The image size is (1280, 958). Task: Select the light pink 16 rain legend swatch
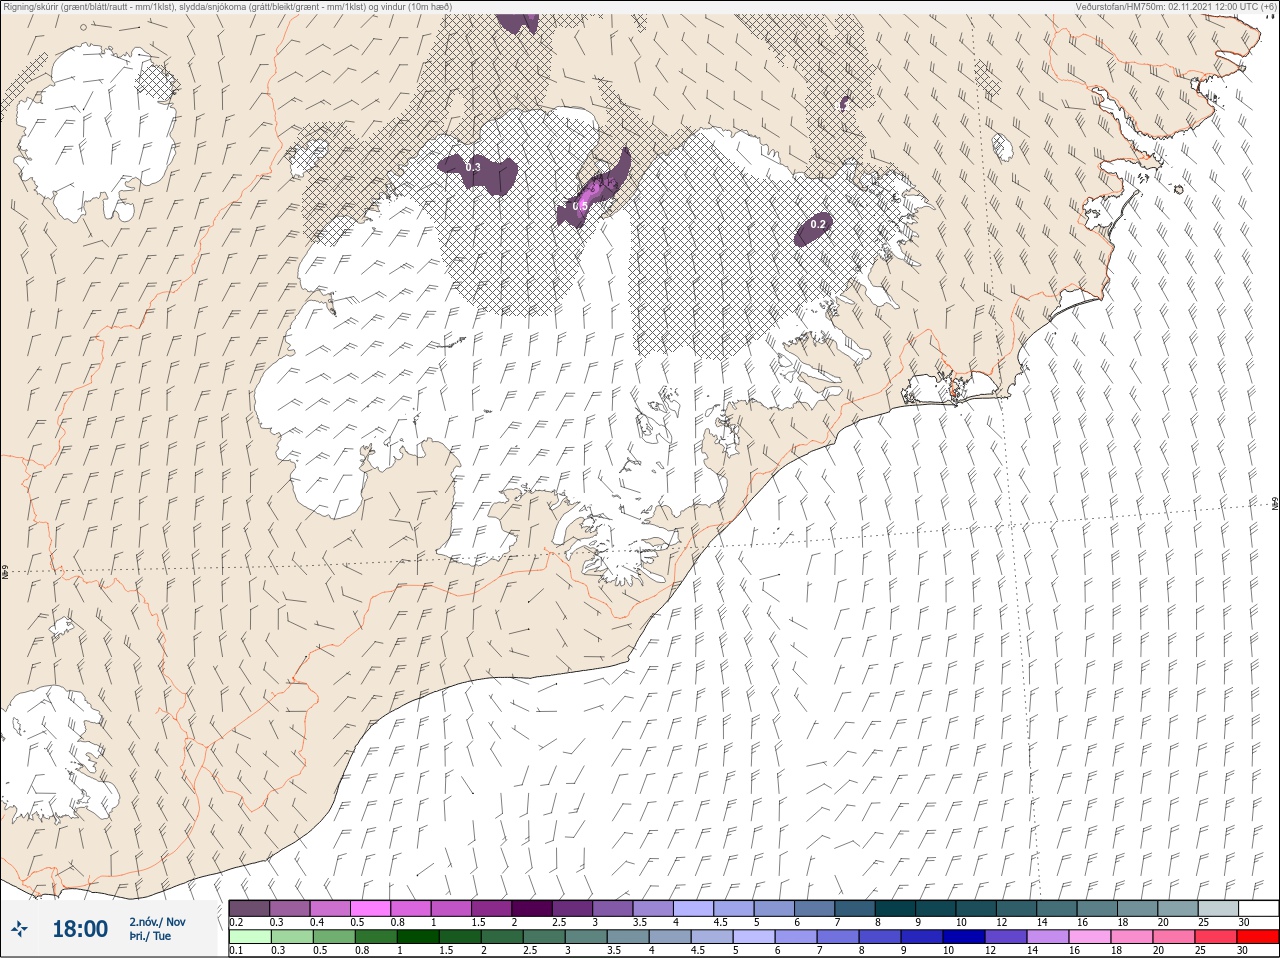click(x=1089, y=937)
